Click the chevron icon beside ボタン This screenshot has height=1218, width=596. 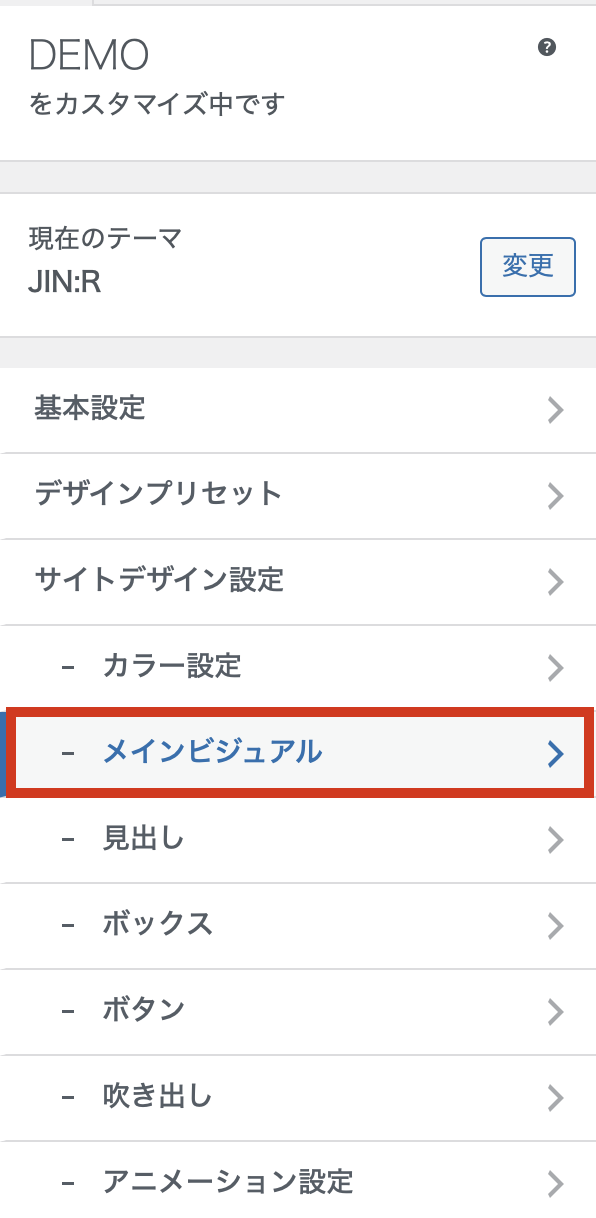pos(556,1012)
